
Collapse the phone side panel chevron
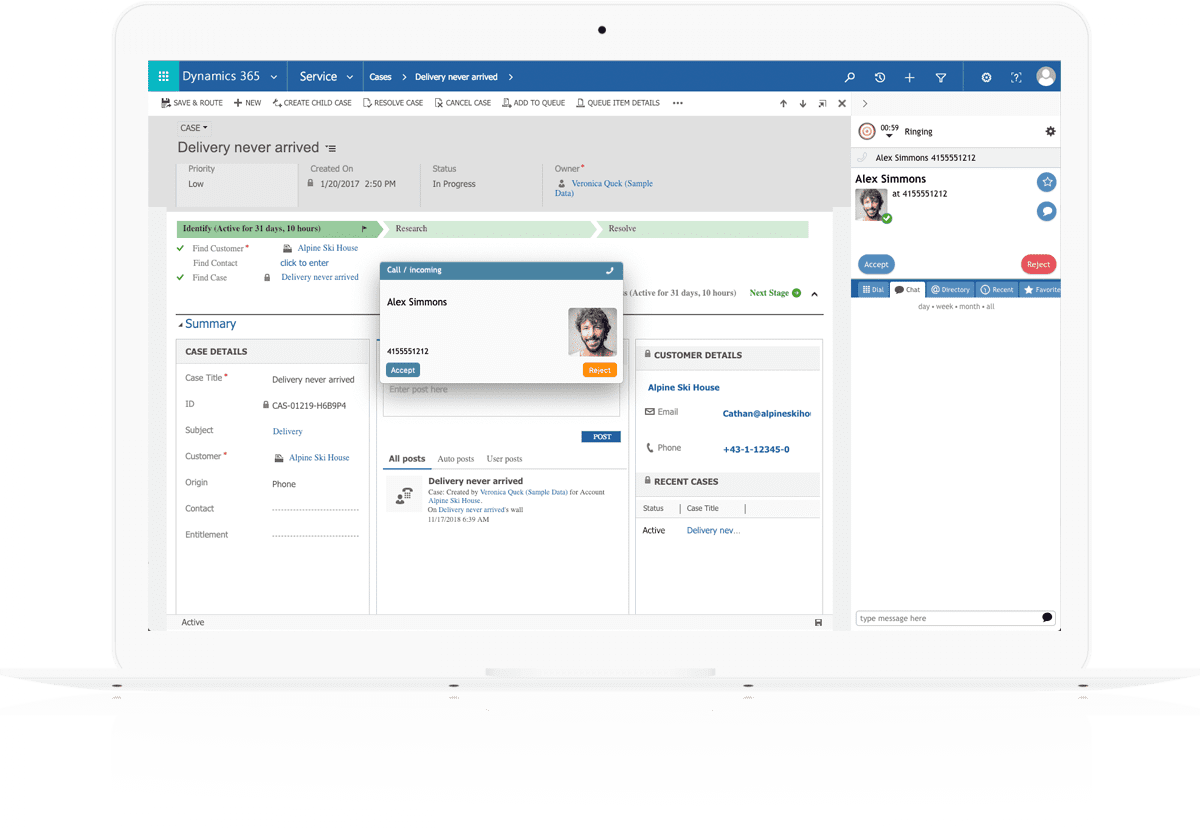[865, 103]
